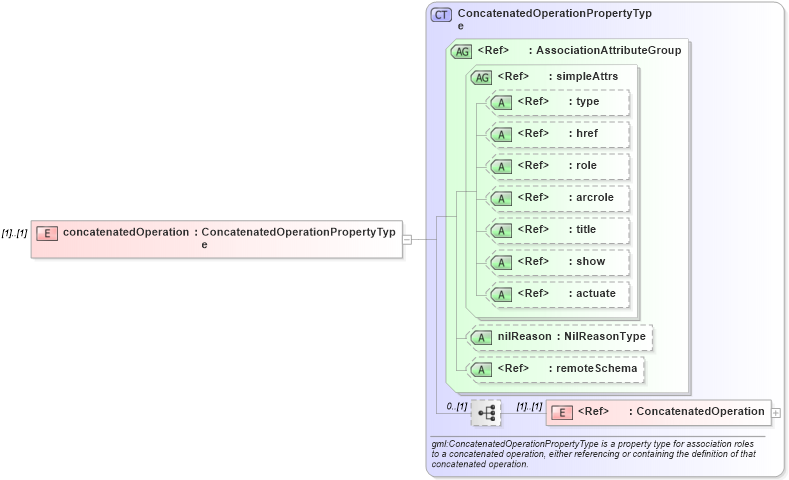Image resolution: width=789 pixels, height=480 pixels.
Task: Click the A icon beside remoteSchema
Action: [x=482, y=370]
